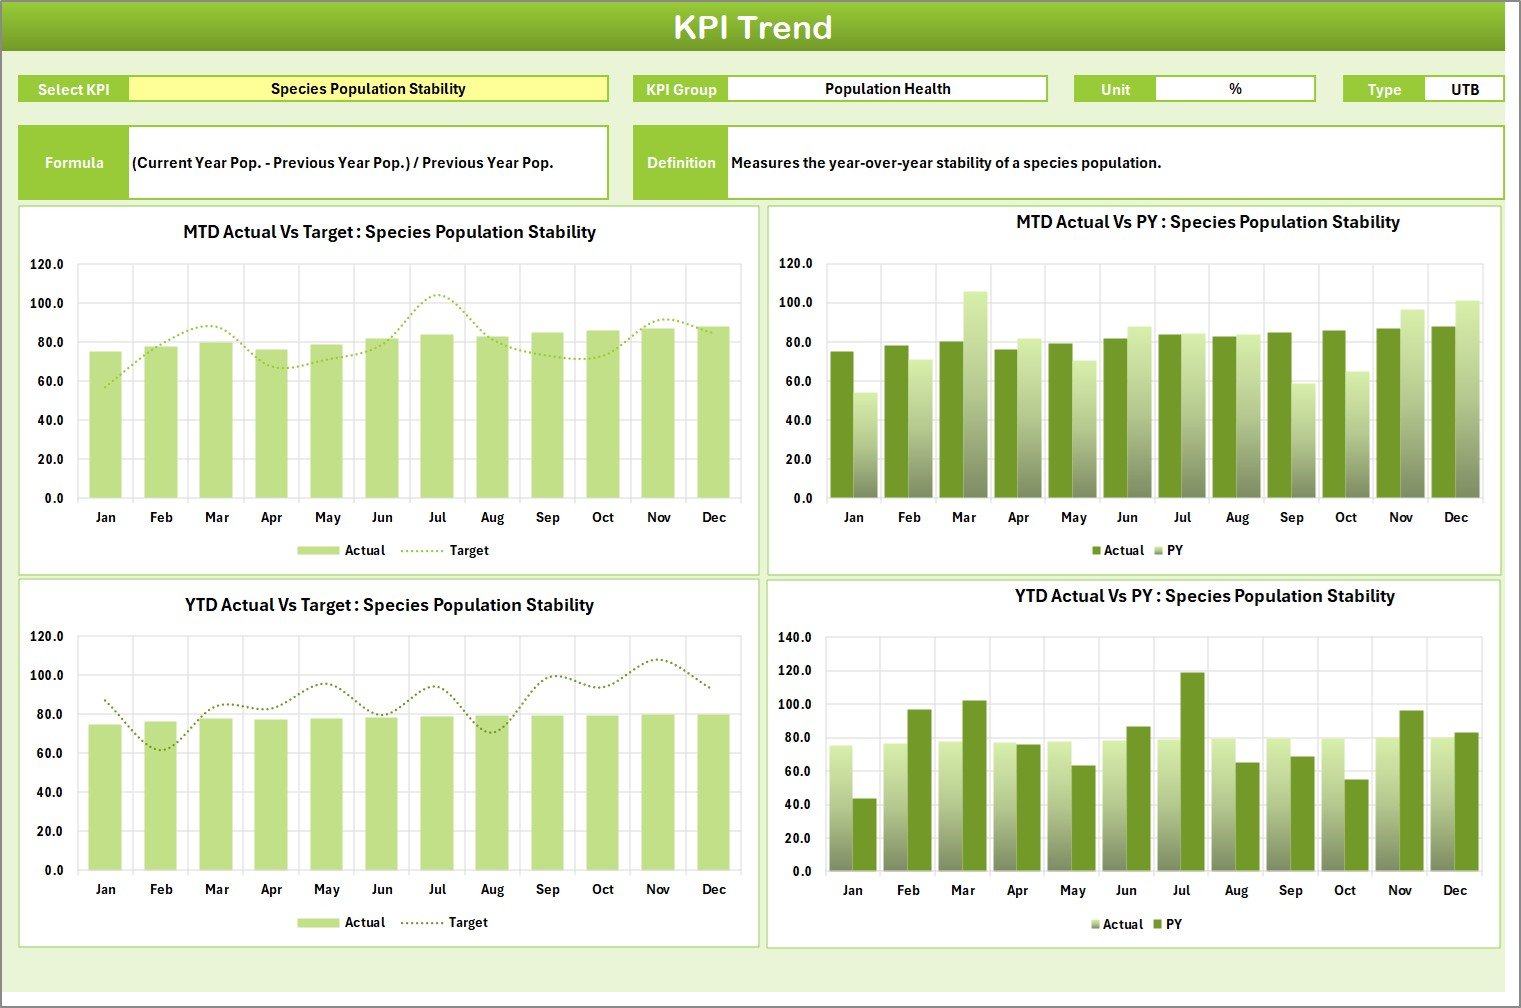Click the MTD Actual Vs Target chart title
The width and height of the screenshot is (1521, 1008).
tap(388, 231)
